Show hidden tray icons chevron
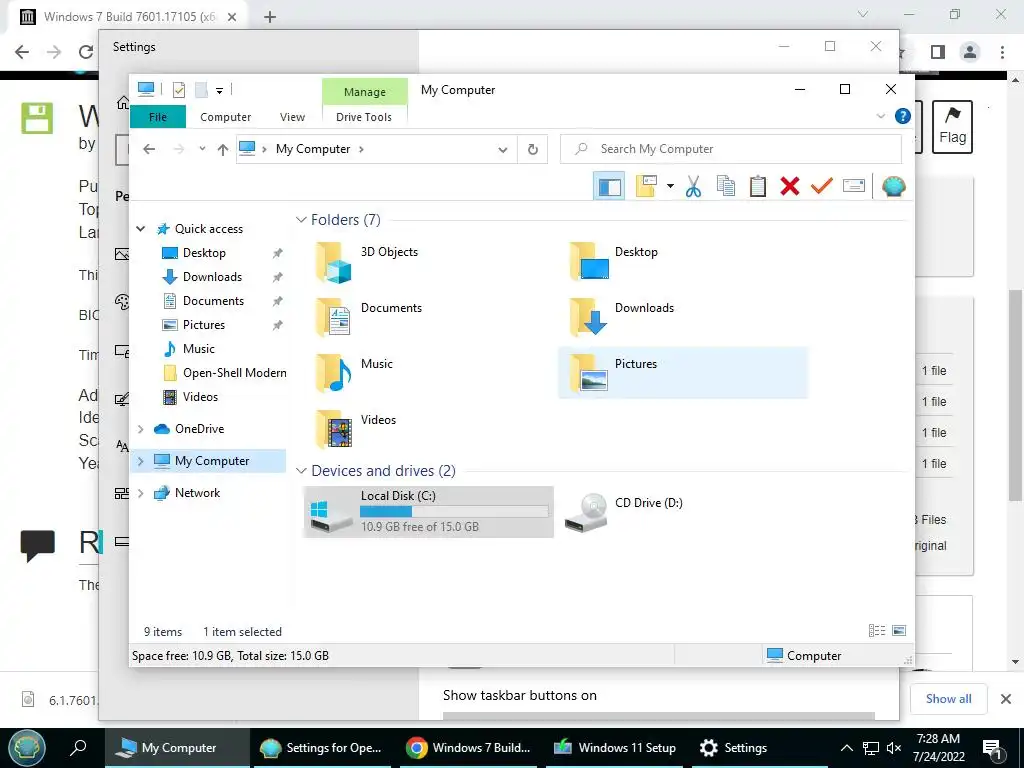Screen dimensions: 1024x768 tap(846, 748)
